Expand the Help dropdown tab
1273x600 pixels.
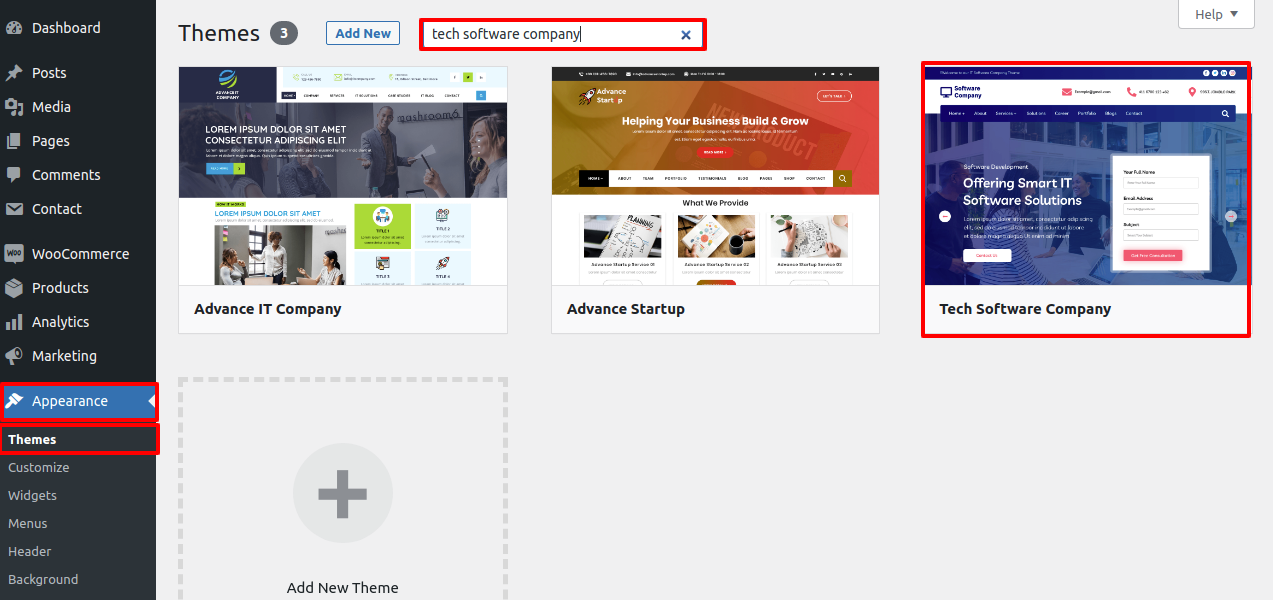(x=1215, y=14)
